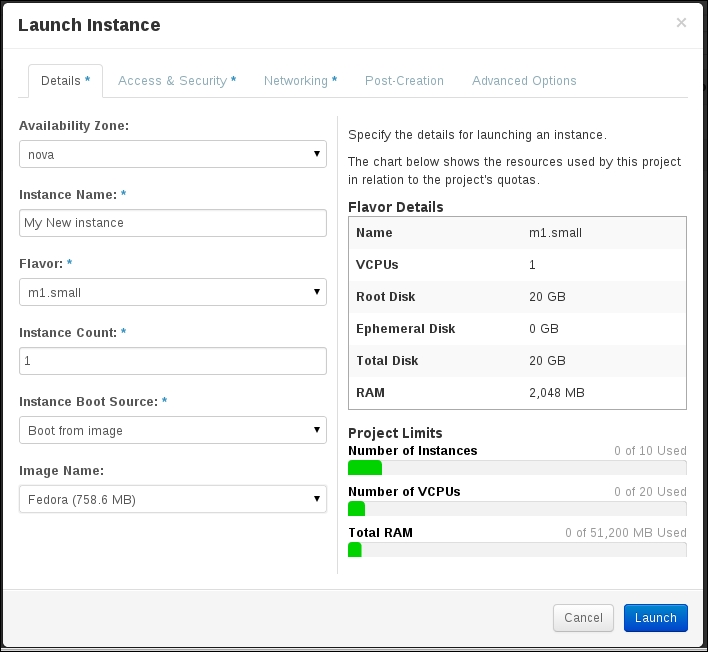The image size is (708, 652).
Task: Open the Instance Boot Source dropdown
Action: tap(172, 430)
